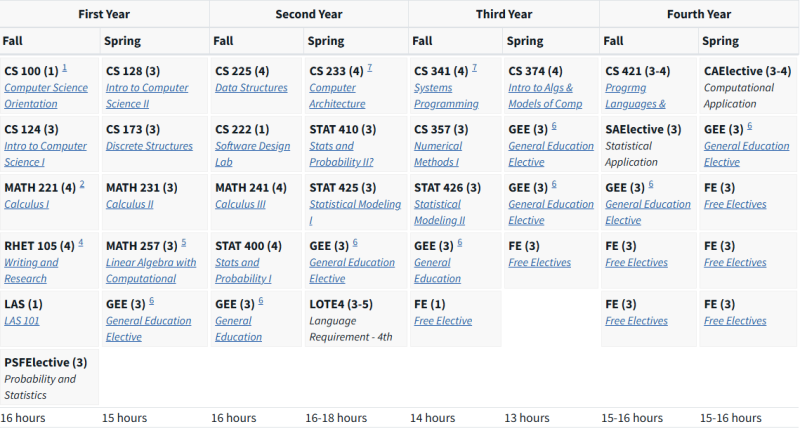
Task: Follow the Discrete Structures link
Action: click(149, 146)
